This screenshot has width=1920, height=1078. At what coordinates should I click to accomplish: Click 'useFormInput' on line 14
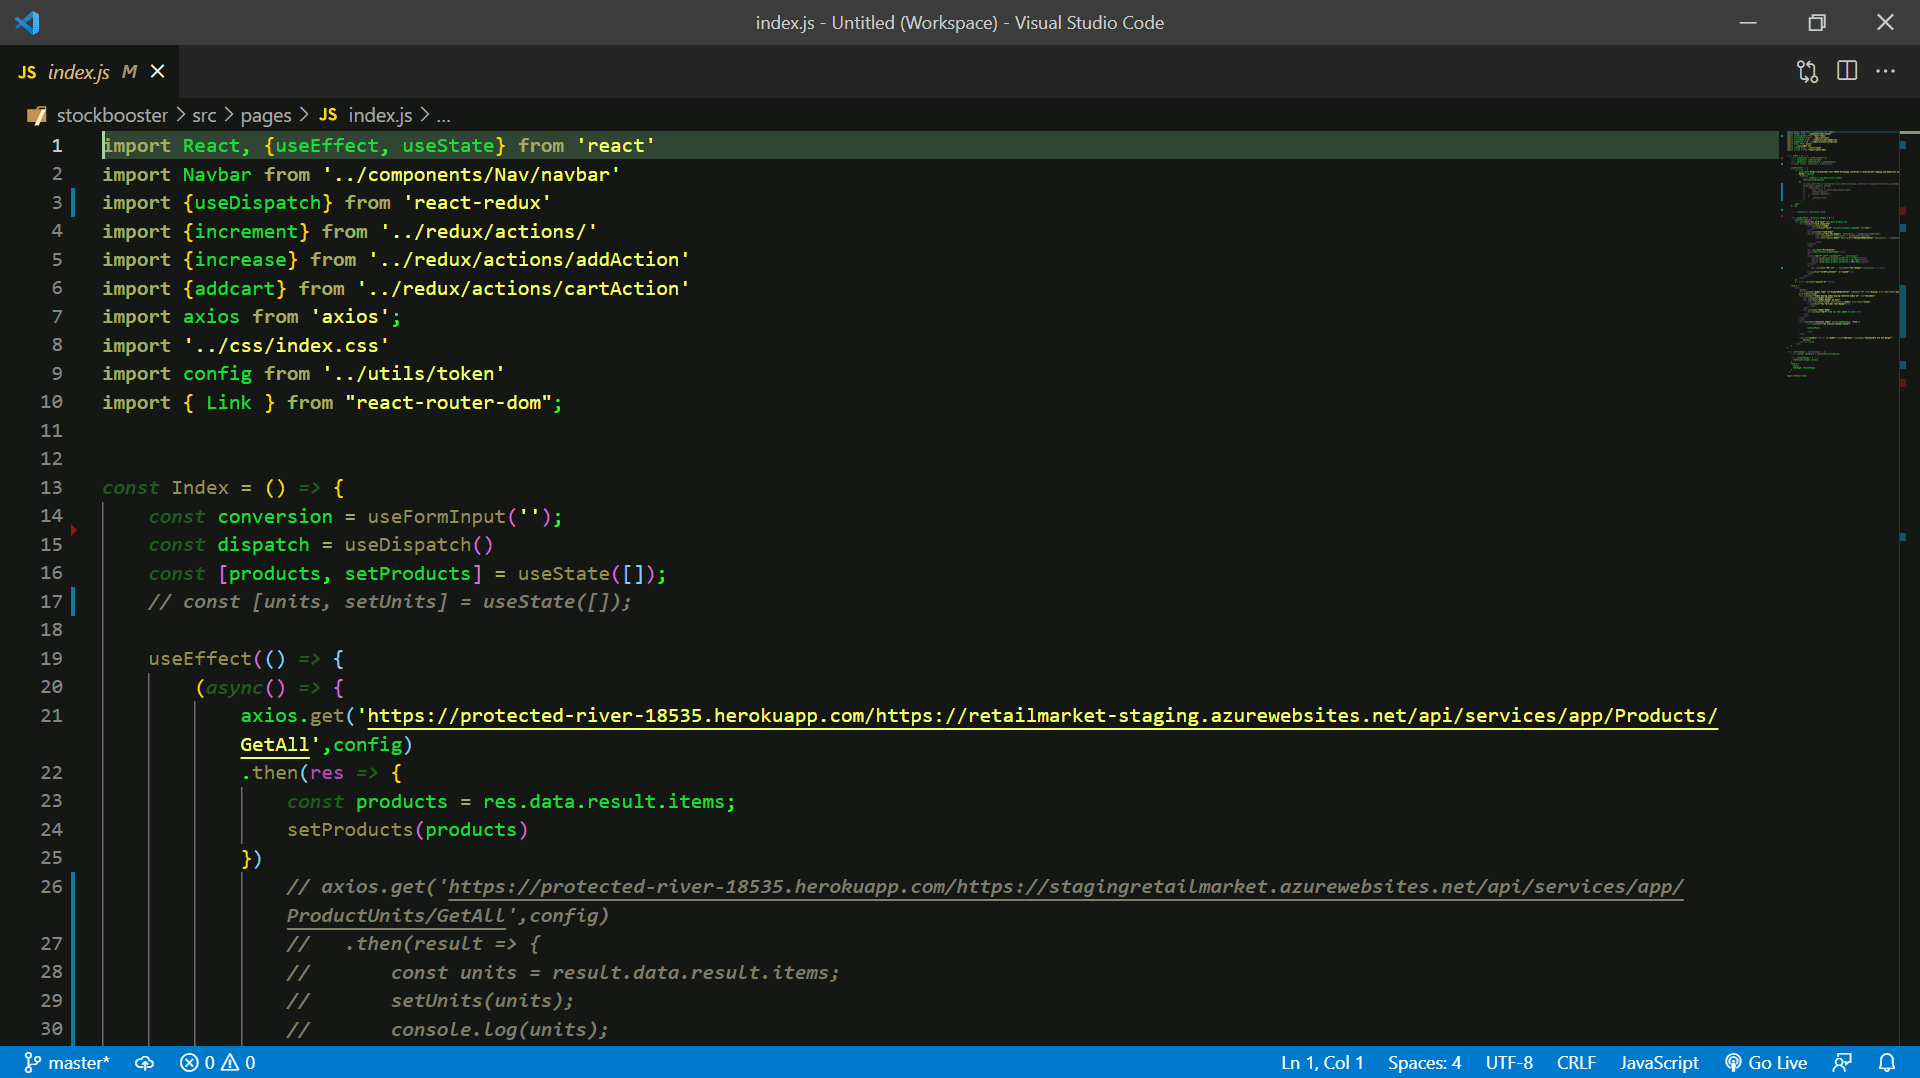436,516
